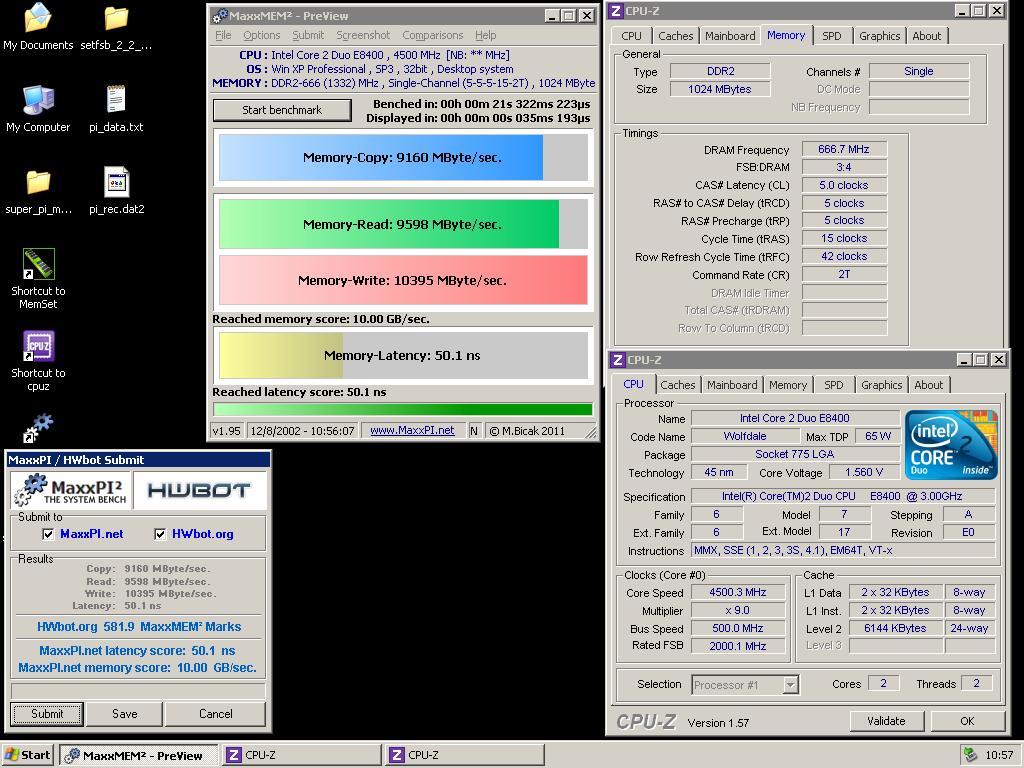Switch to Caches tab in bottom CPU-Z window
The width and height of the screenshot is (1024, 768).
pos(678,385)
